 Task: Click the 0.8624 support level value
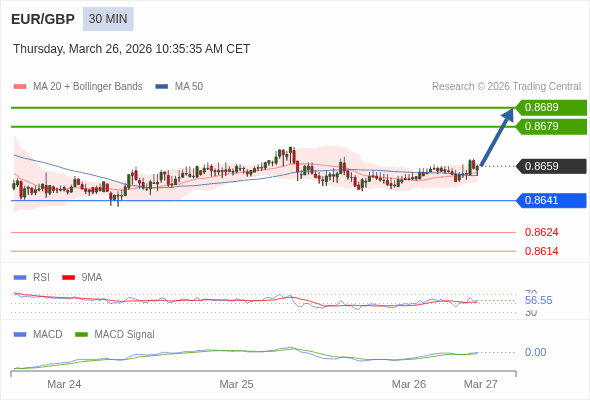click(x=541, y=232)
